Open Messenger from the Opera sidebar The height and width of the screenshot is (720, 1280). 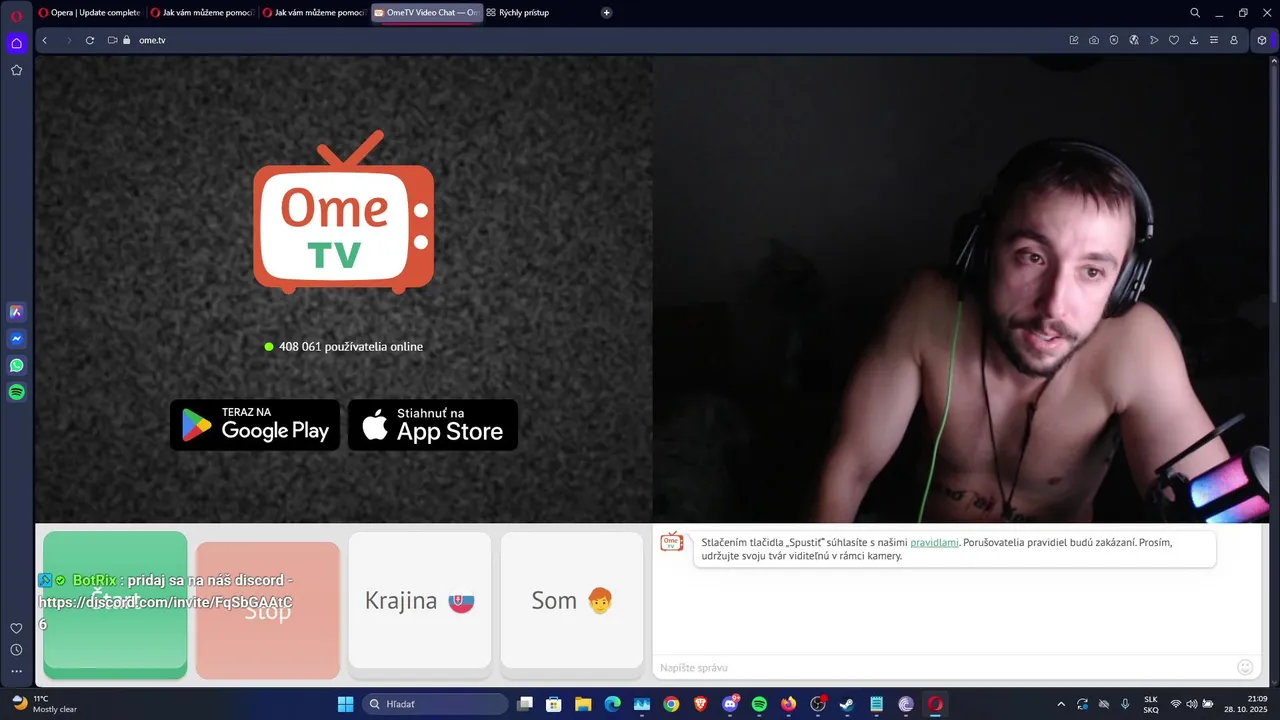pyautogui.click(x=16, y=339)
